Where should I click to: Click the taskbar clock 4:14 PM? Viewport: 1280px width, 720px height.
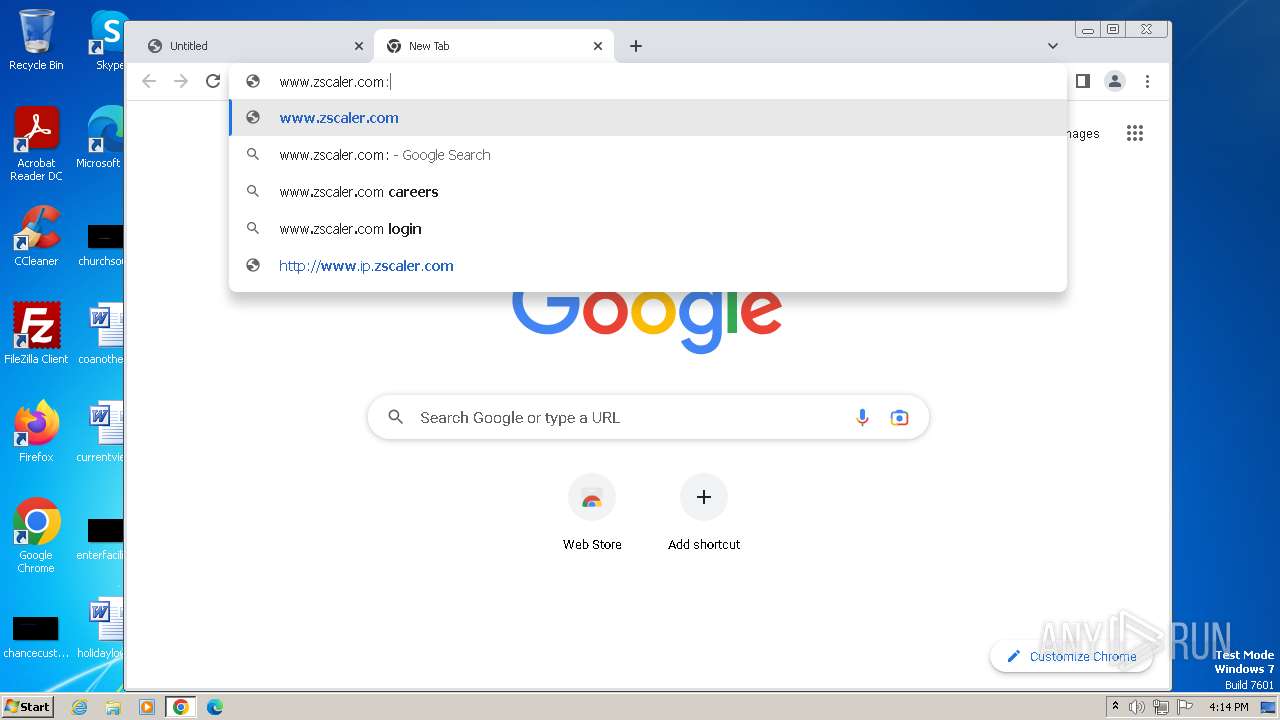coord(1228,707)
